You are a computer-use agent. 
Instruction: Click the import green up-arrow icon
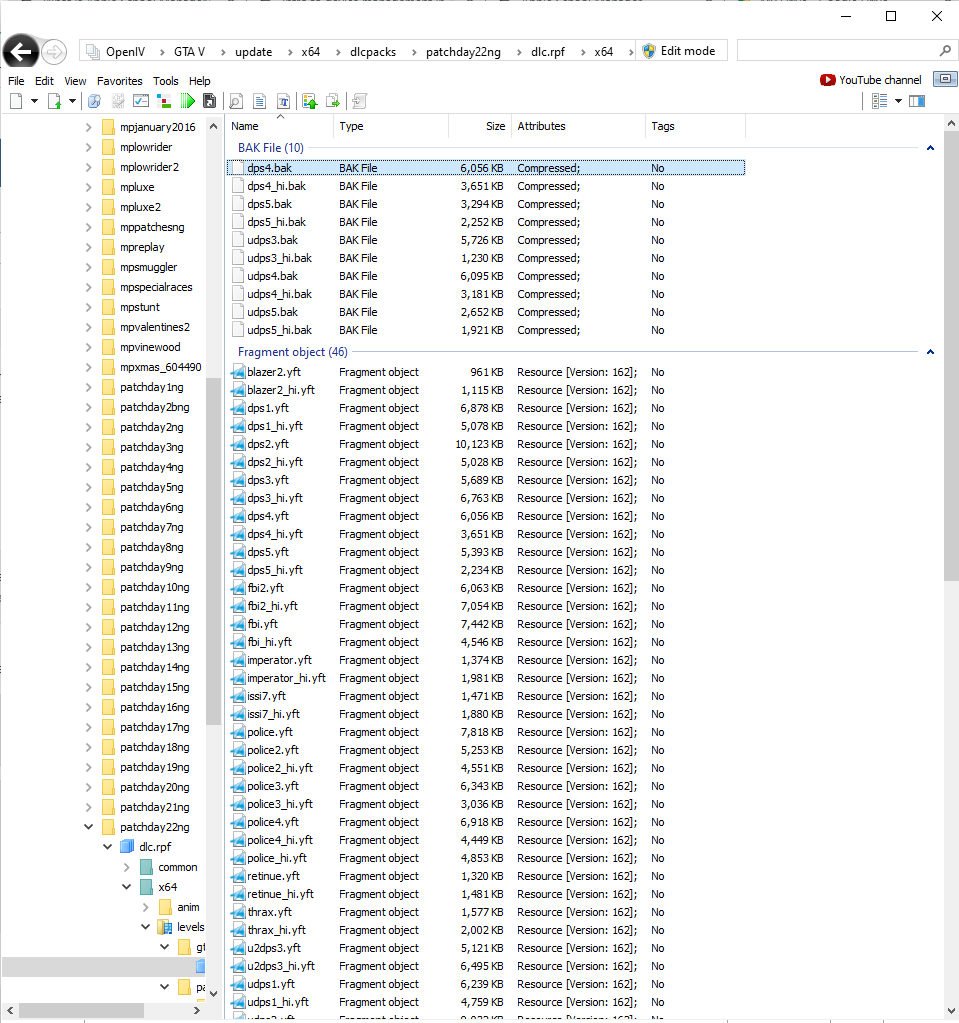[310, 101]
